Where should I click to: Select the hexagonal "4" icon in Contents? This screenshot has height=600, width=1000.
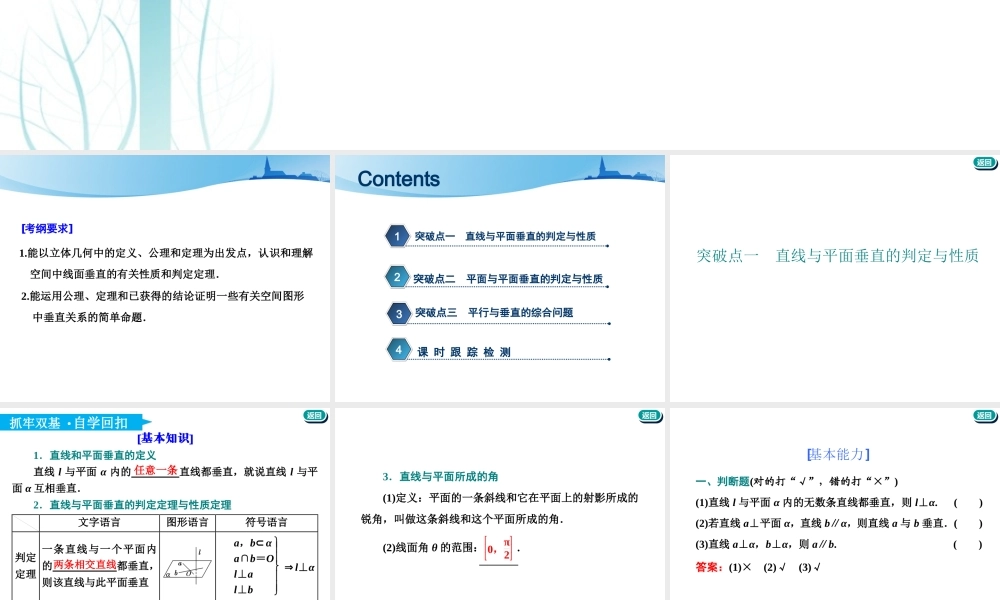pos(396,349)
